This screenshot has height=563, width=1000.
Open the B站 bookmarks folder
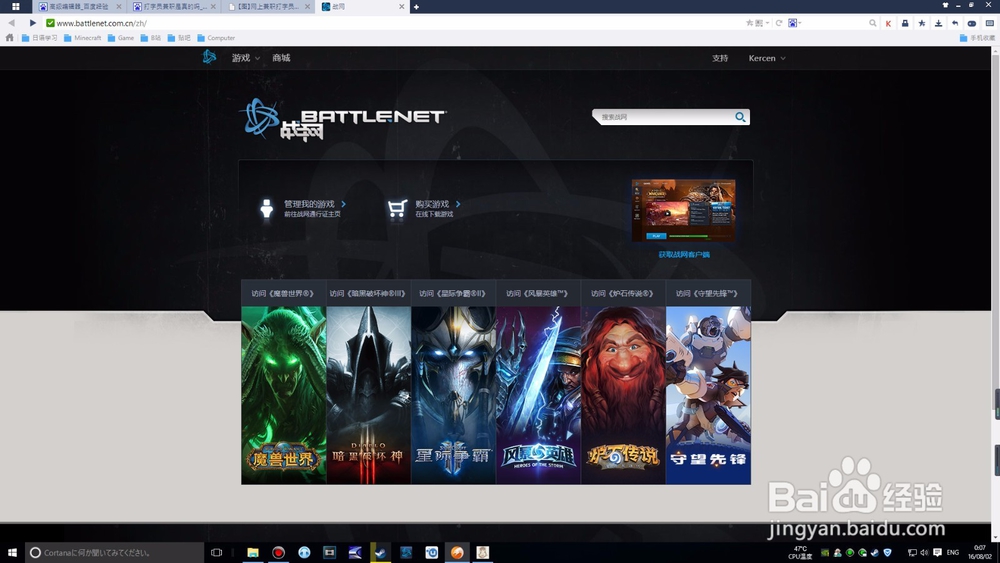[x=151, y=38]
